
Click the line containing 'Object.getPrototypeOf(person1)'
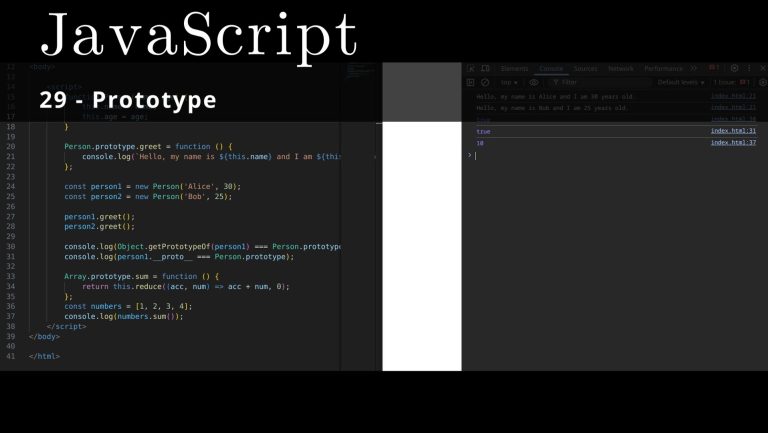coord(202,246)
